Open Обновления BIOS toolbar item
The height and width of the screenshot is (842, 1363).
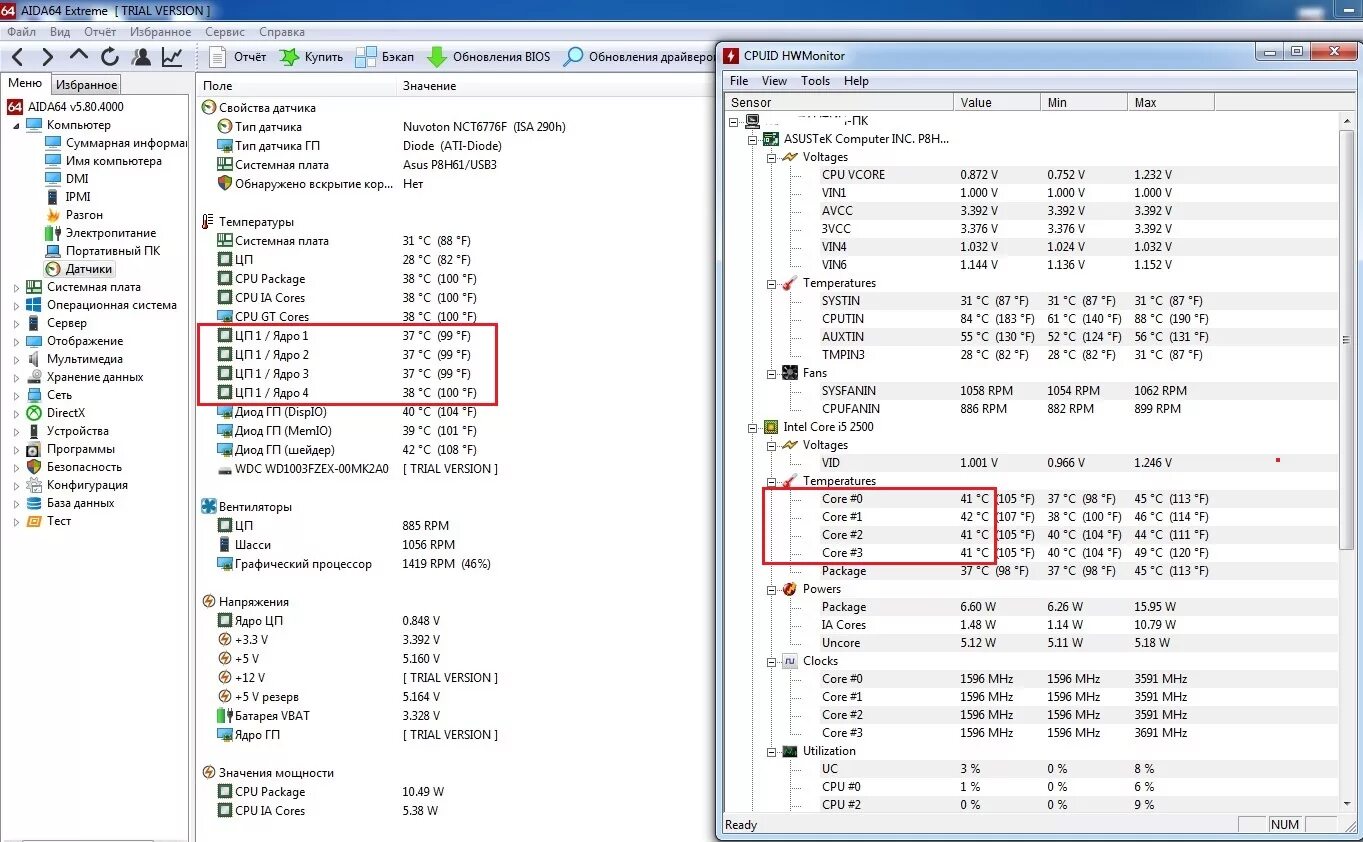[x=488, y=57]
